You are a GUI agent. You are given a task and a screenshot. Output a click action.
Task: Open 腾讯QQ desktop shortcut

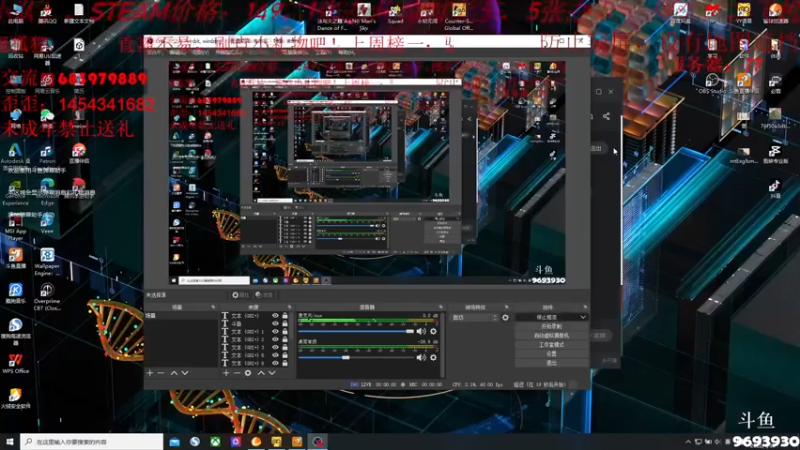(x=47, y=13)
